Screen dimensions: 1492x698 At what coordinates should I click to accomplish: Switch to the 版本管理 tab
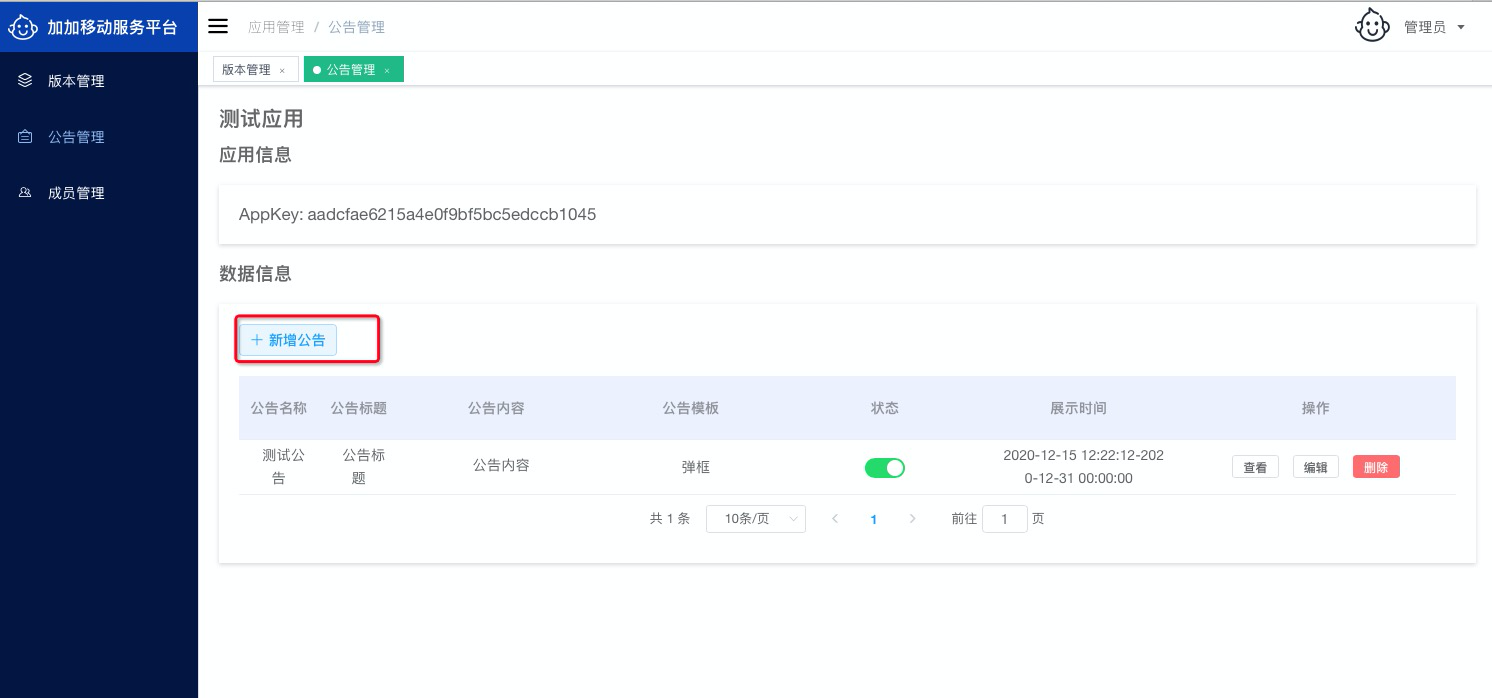pos(246,70)
